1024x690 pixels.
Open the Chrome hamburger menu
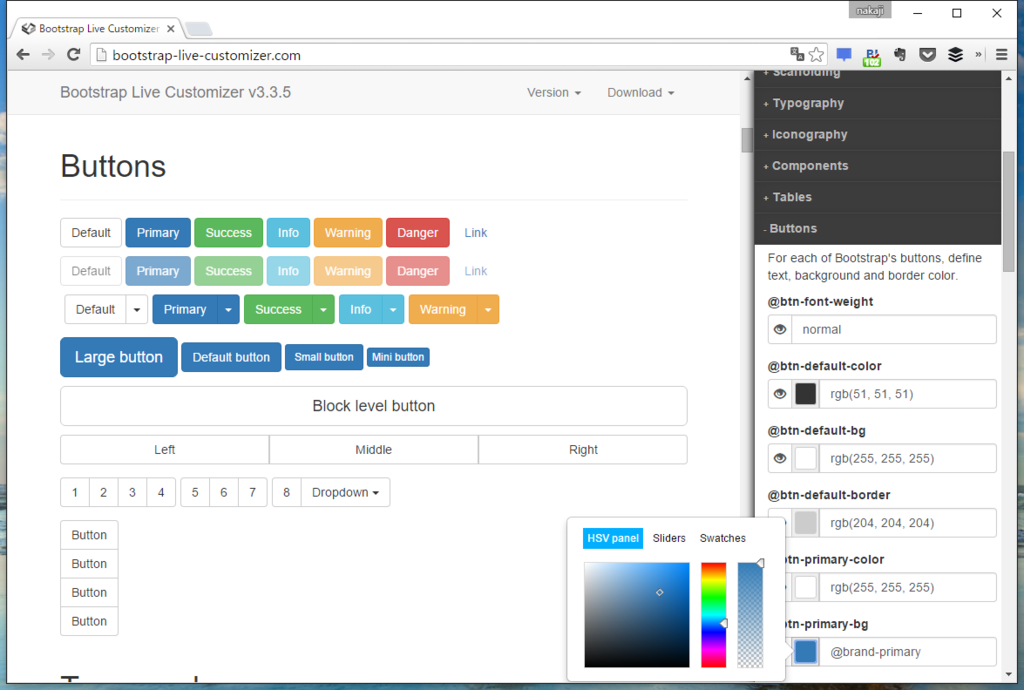pos(1001,55)
